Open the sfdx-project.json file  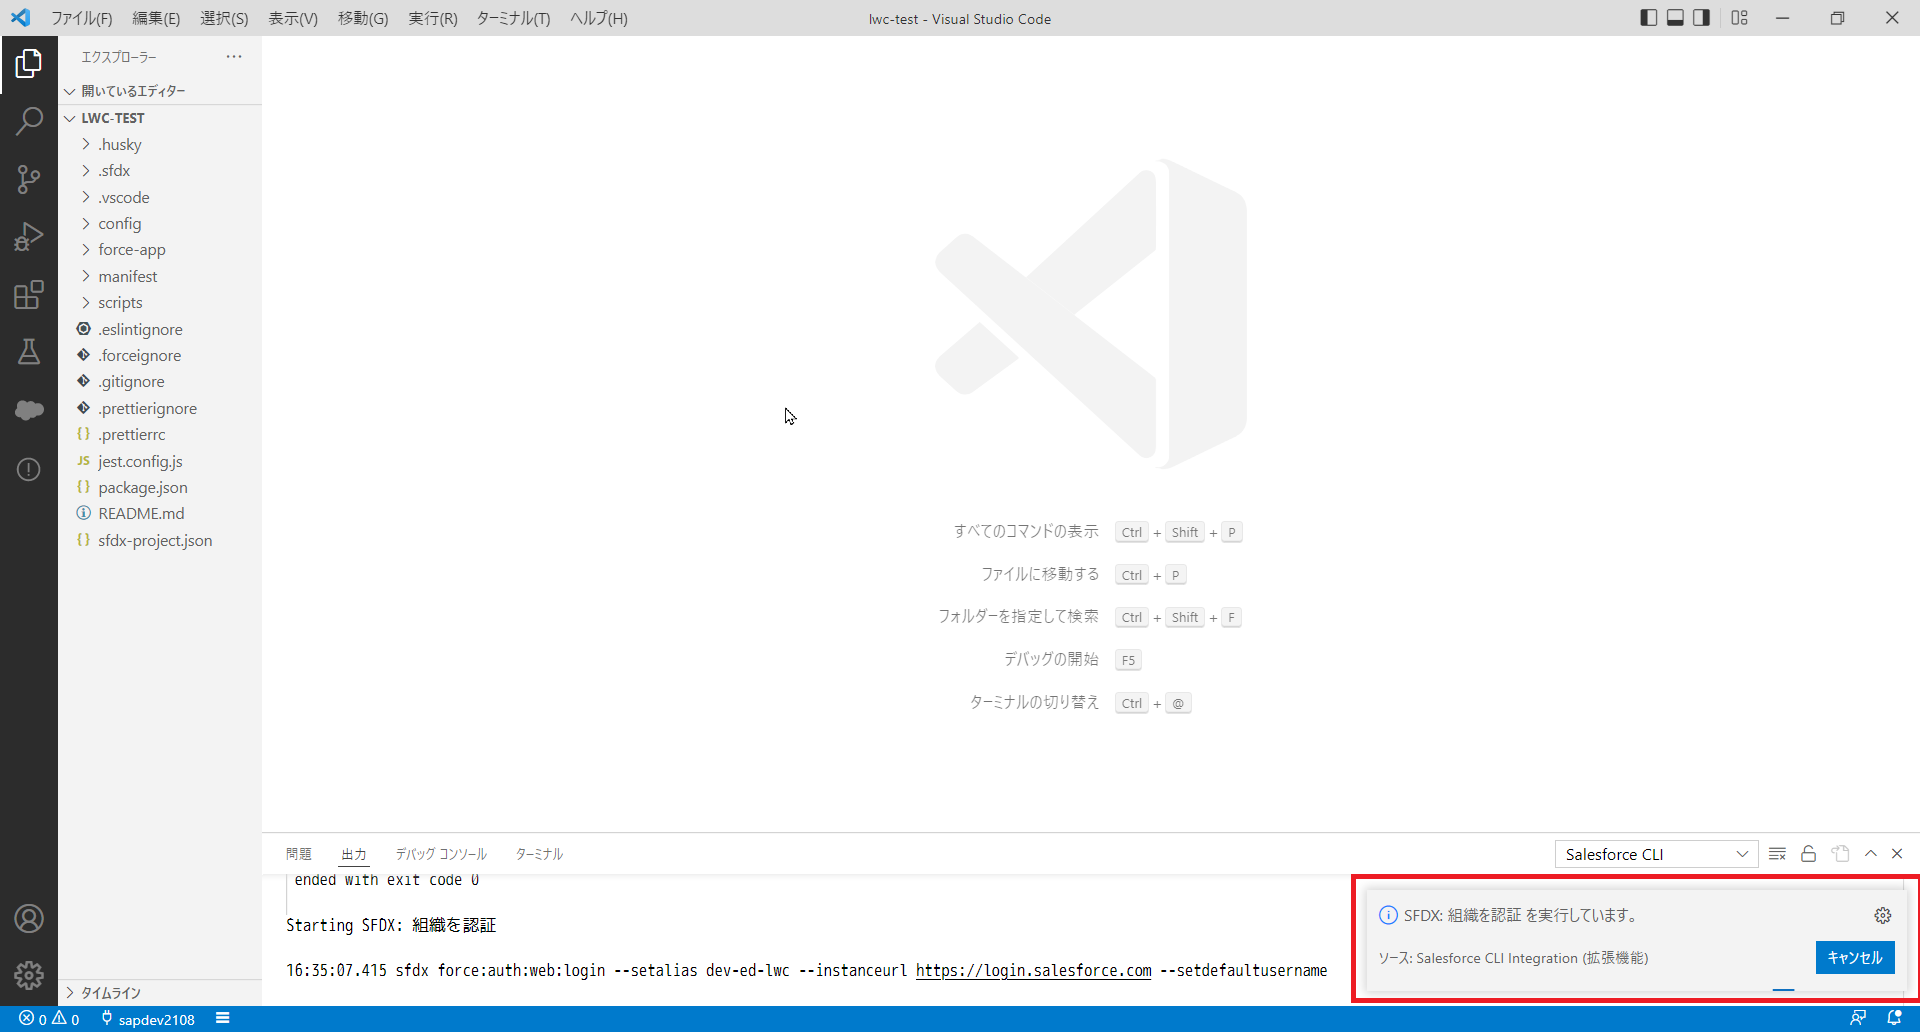point(160,541)
